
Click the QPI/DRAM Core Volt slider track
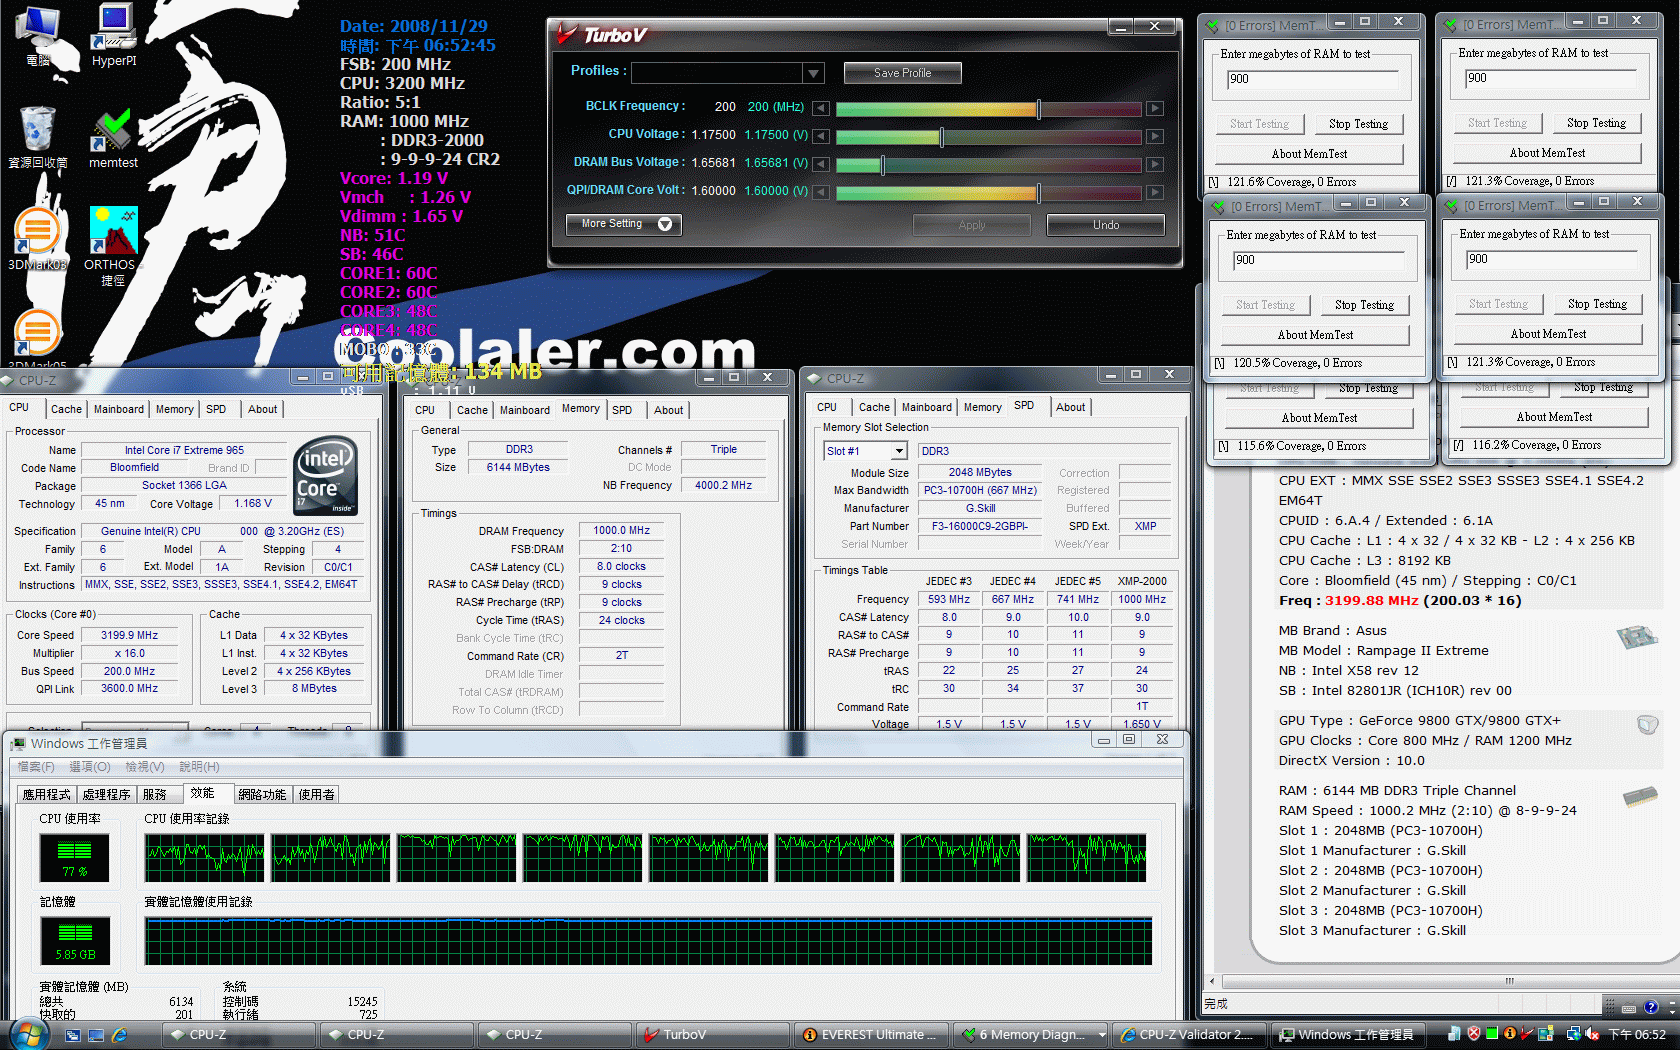pos(988,192)
